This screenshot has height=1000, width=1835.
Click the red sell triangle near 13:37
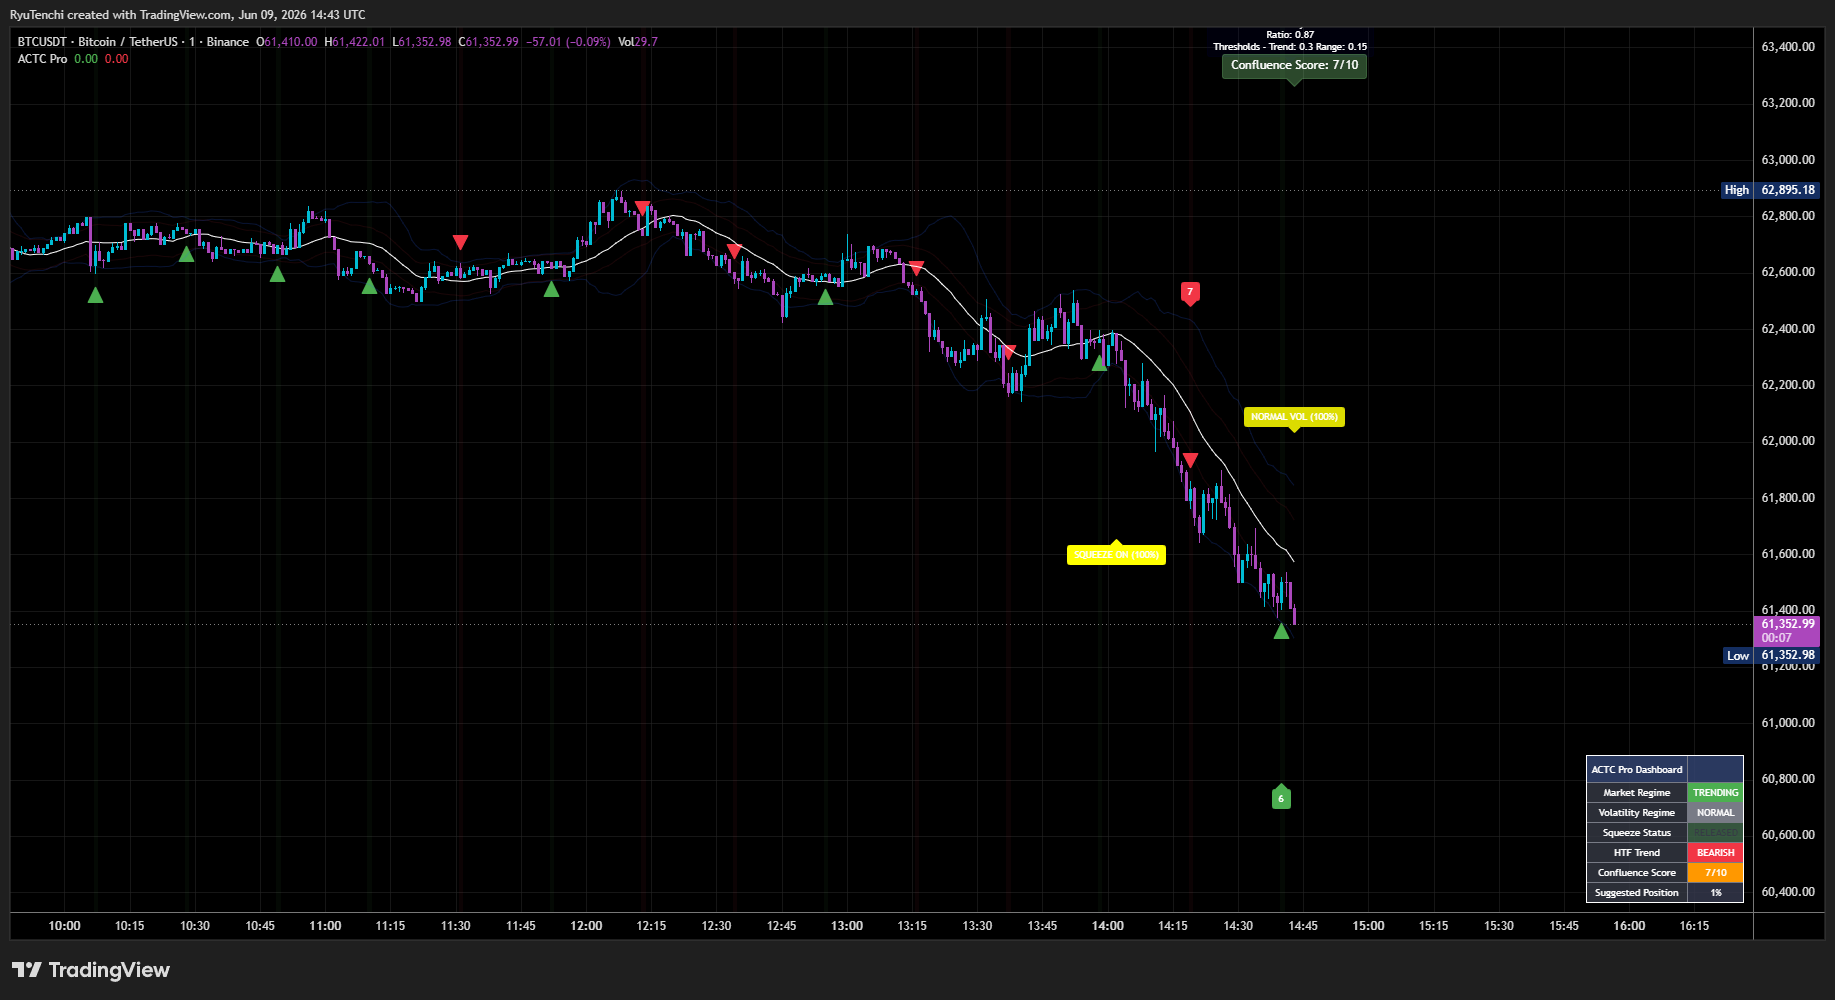tap(1008, 352)
